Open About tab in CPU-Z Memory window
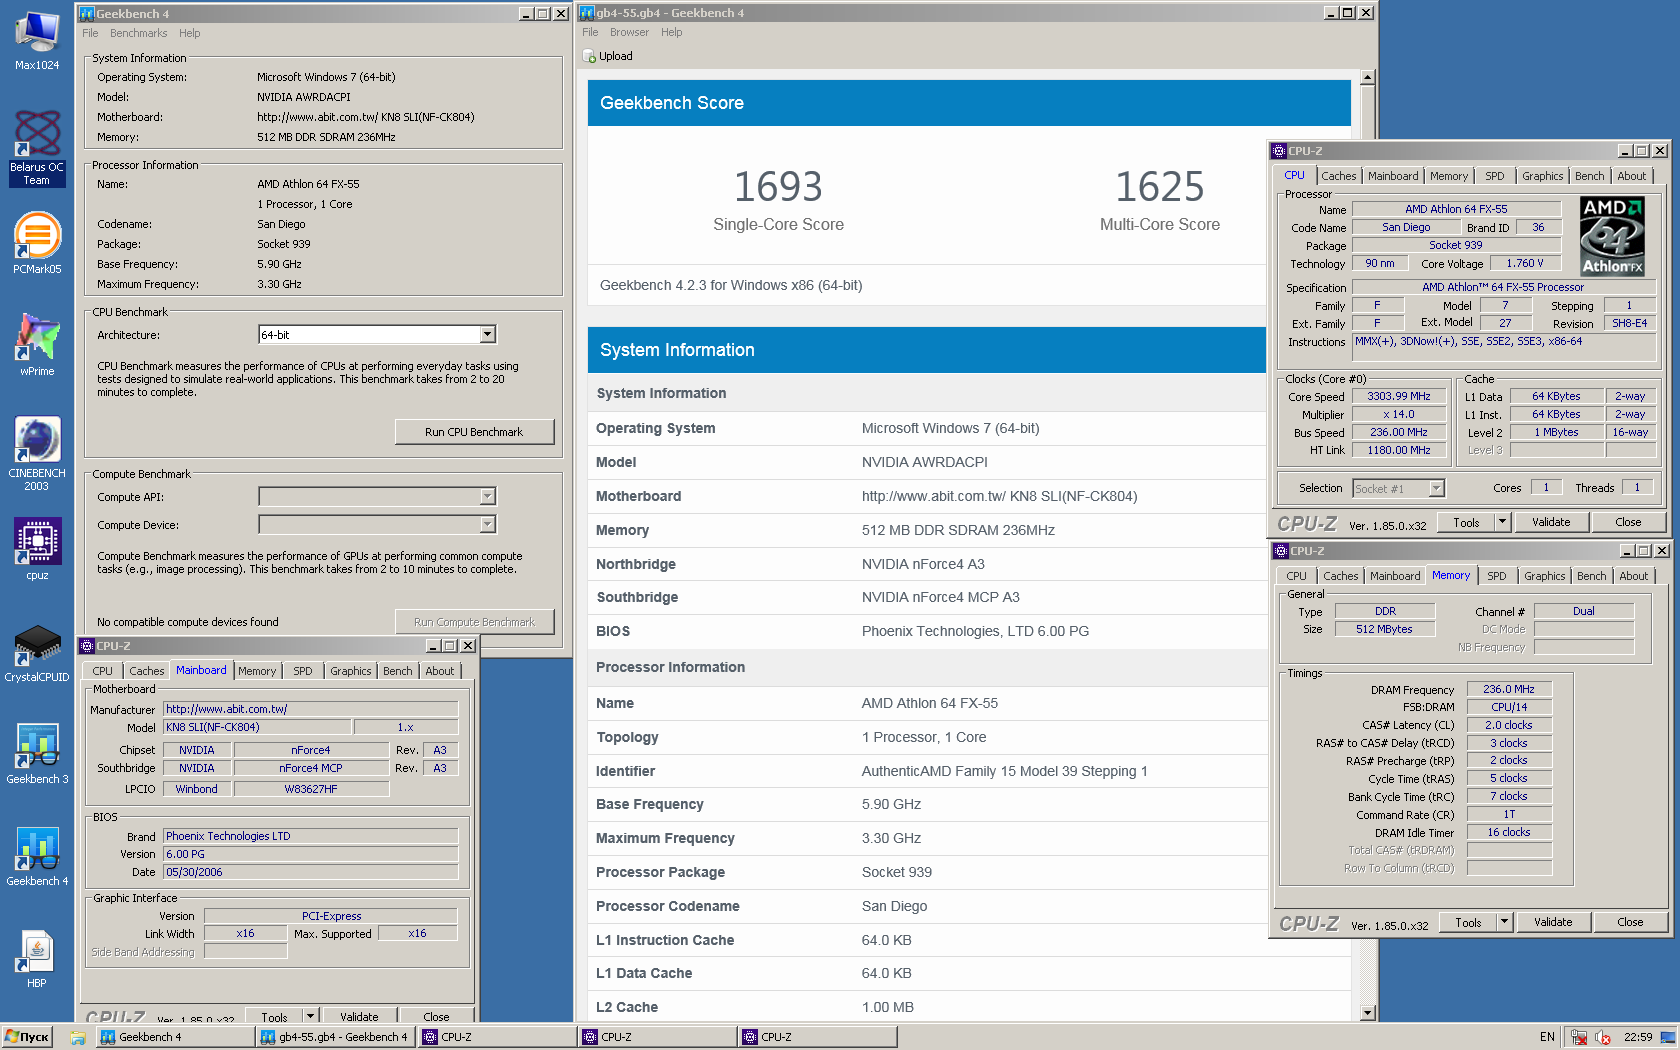1680x1050 pixels. [1633, 576]
